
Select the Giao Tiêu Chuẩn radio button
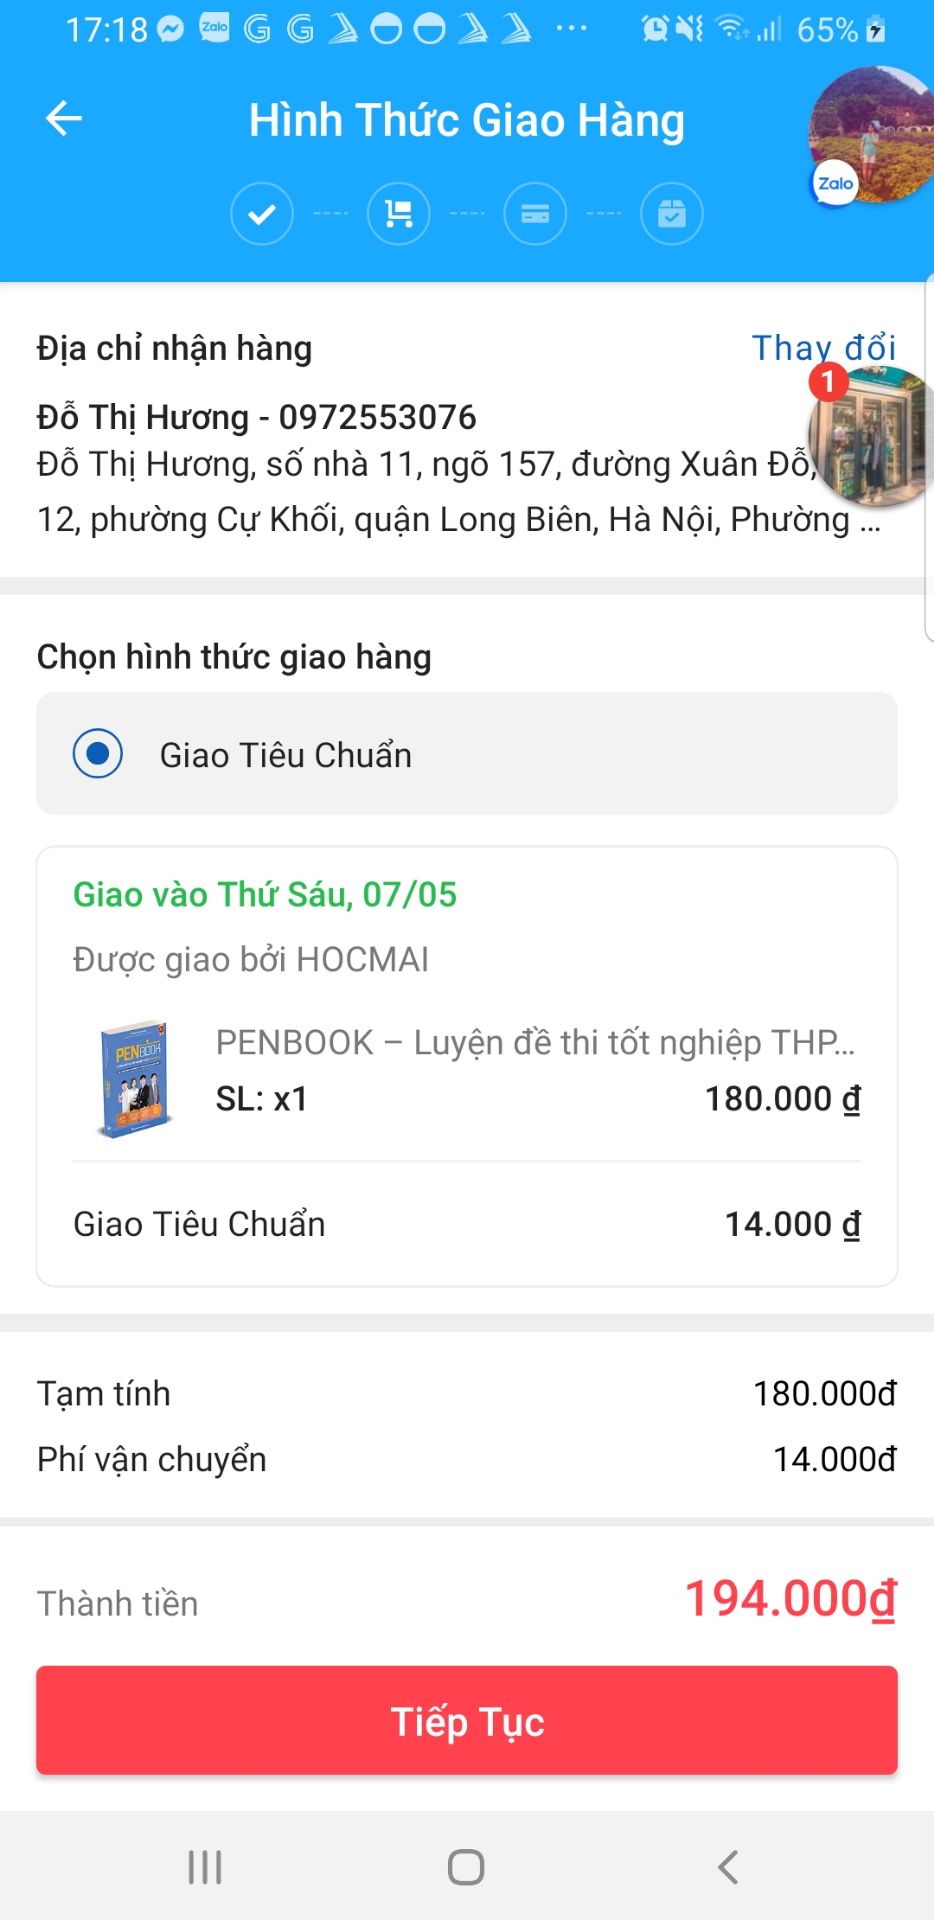click(x=98, y=754)
